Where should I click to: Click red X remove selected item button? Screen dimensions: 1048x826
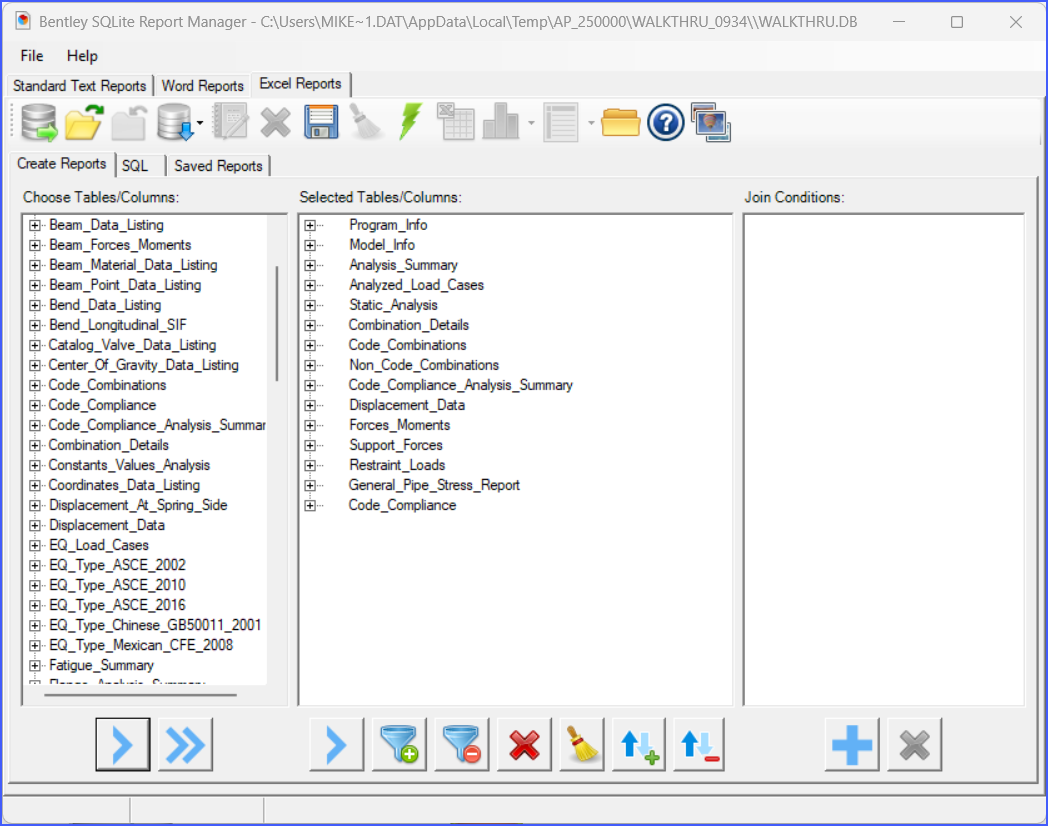point(525,744)
